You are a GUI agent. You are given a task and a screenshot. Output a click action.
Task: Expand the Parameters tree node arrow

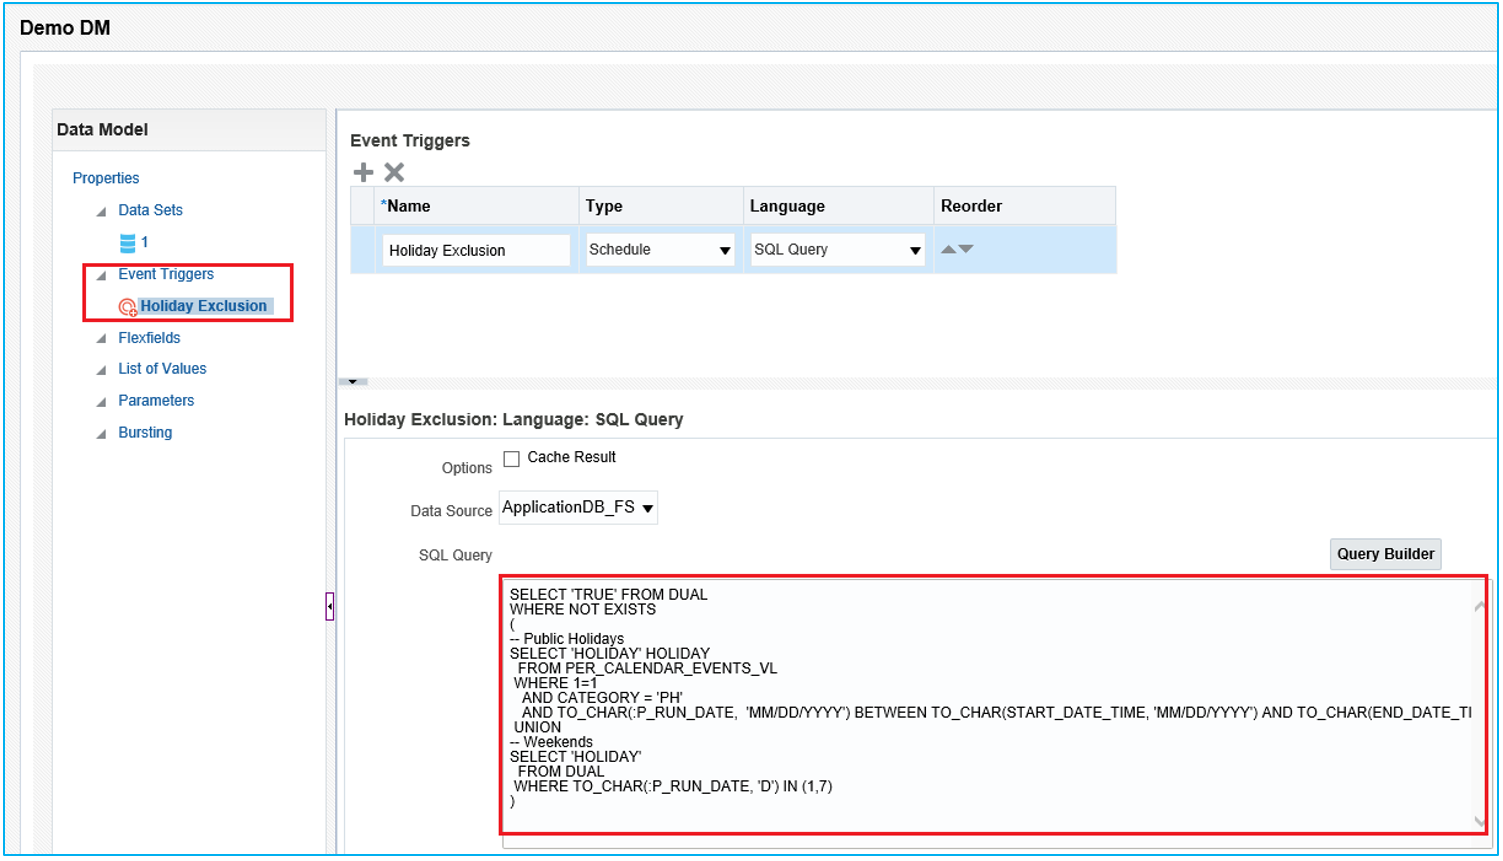pyautogui.click(x=101, y=402)
